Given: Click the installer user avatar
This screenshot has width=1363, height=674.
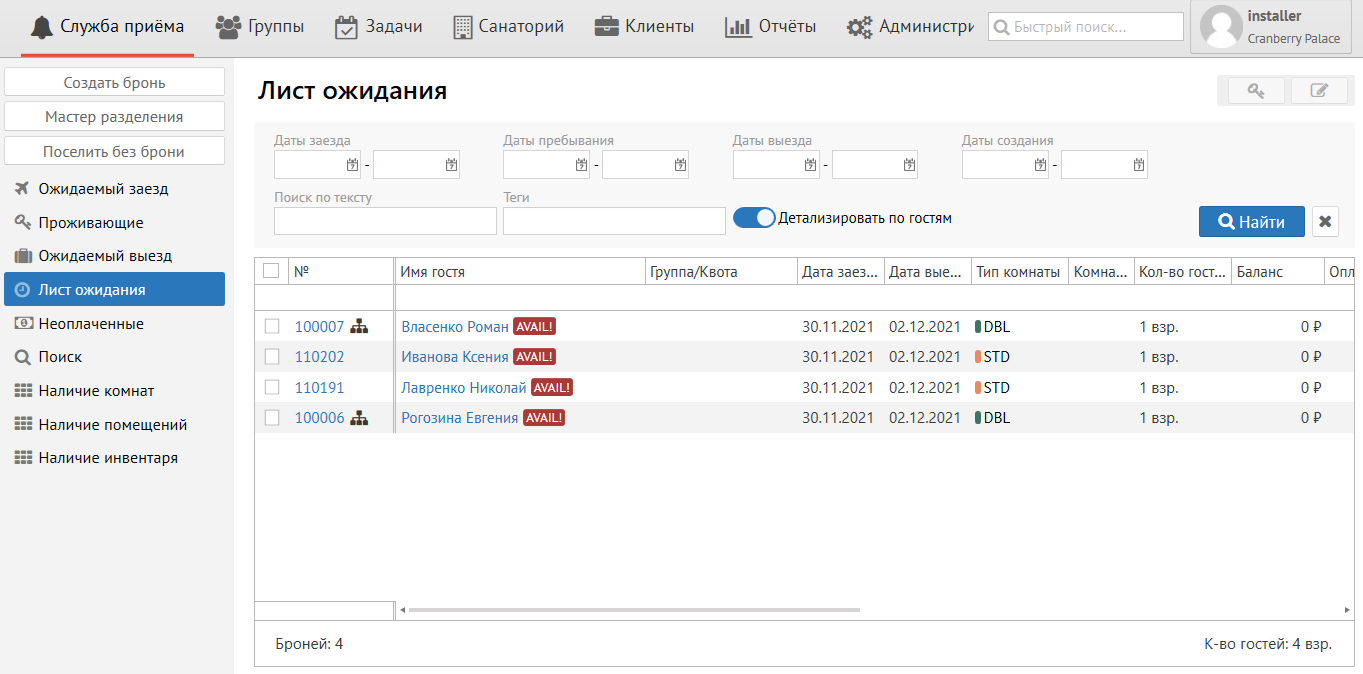Looking at the screenshot, I should [x=1220, y=27].
